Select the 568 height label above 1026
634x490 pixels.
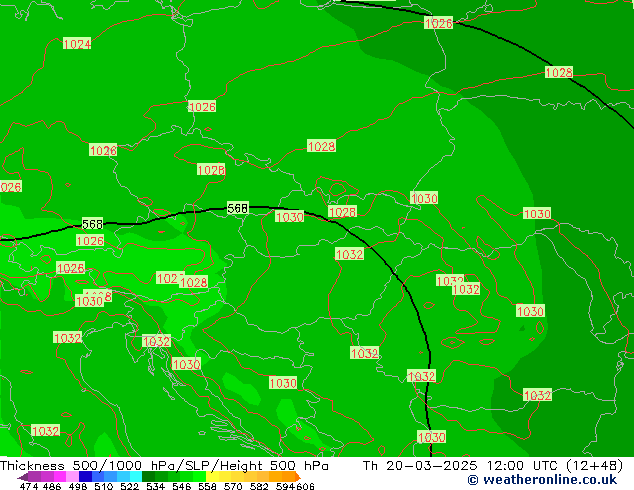(x=92, y=224)
